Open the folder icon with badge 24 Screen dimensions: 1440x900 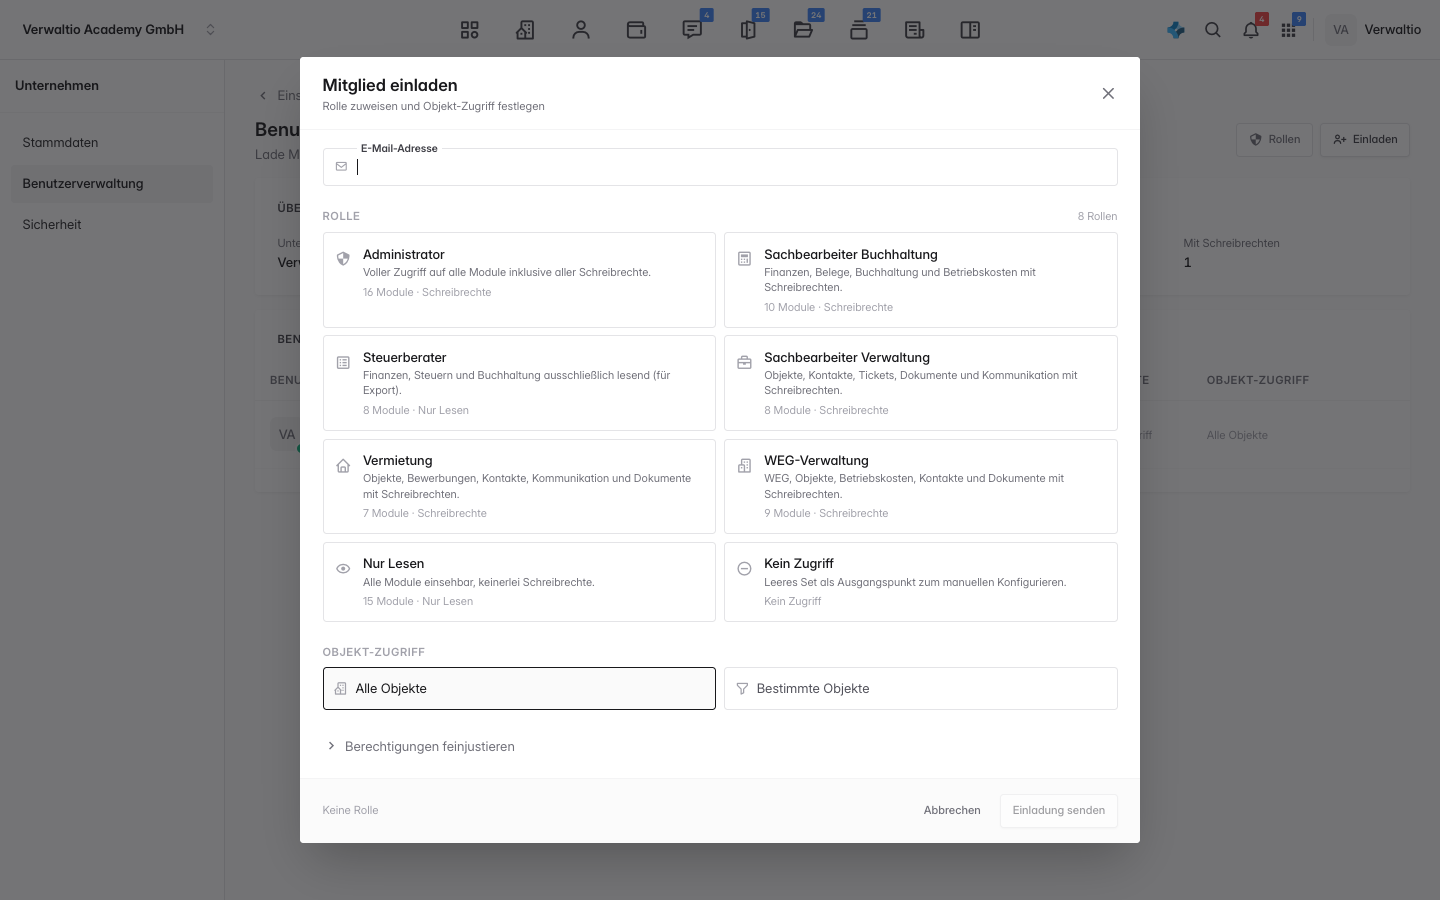(x=803, y=30)
